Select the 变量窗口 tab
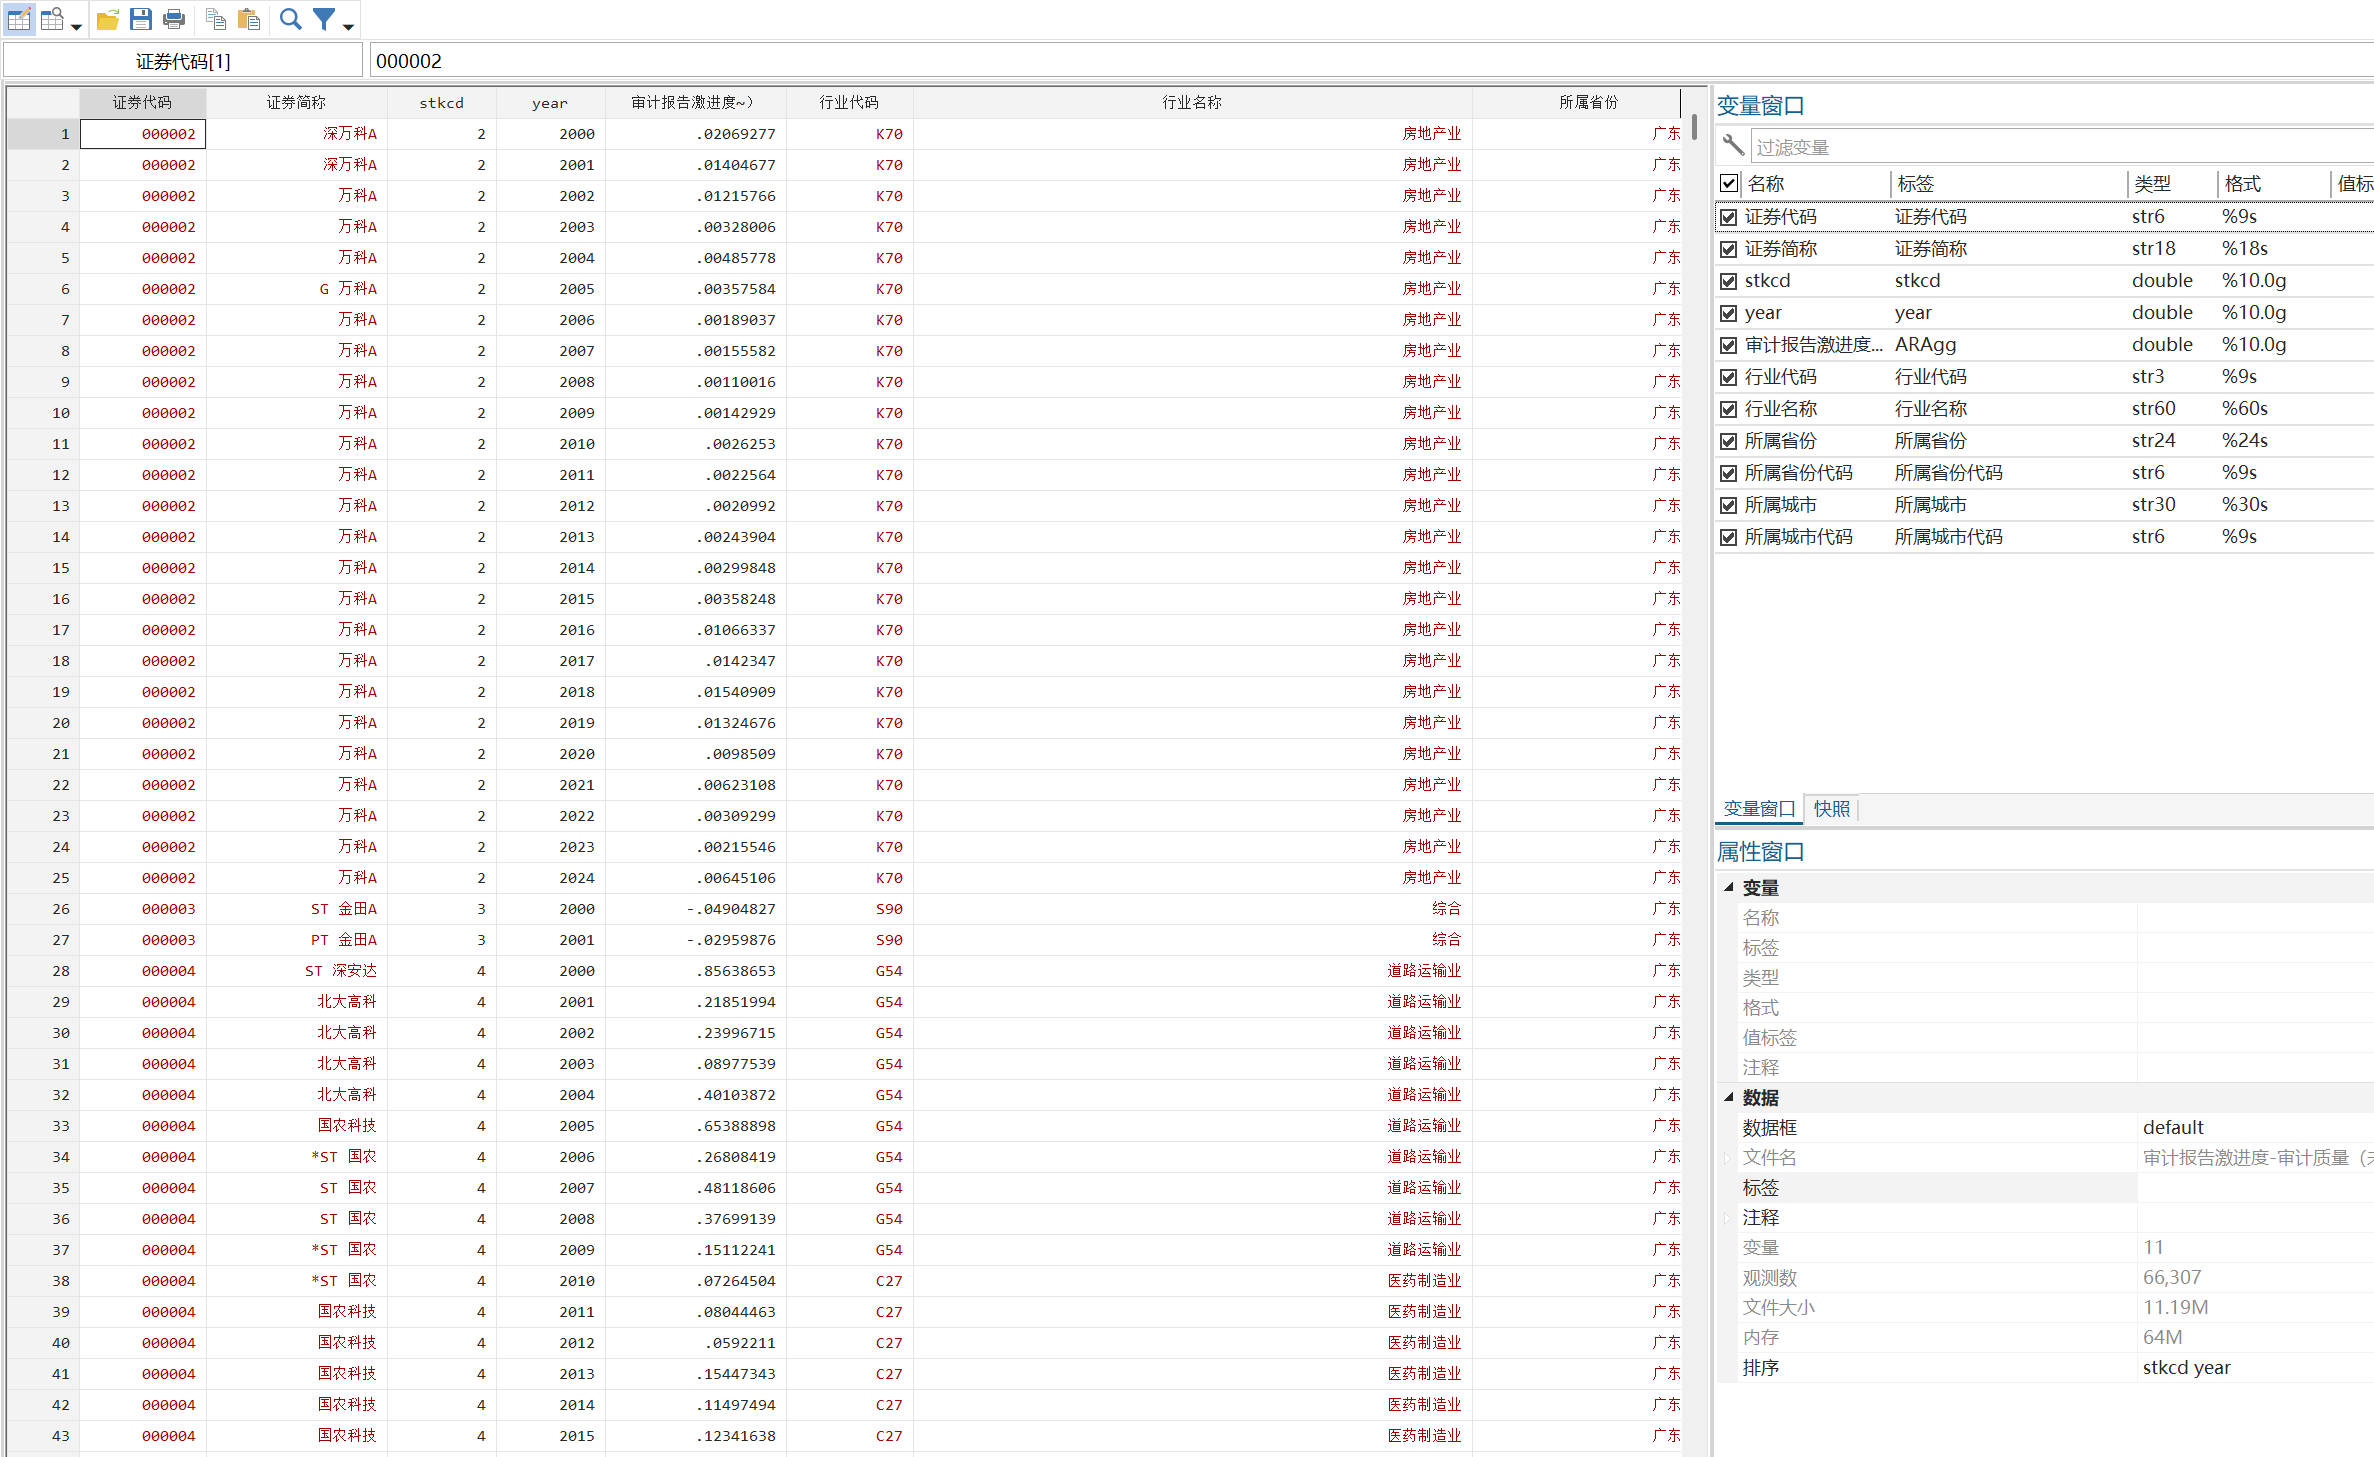The width and height of the screenshot is (2374, 1457). [1759, 809]
